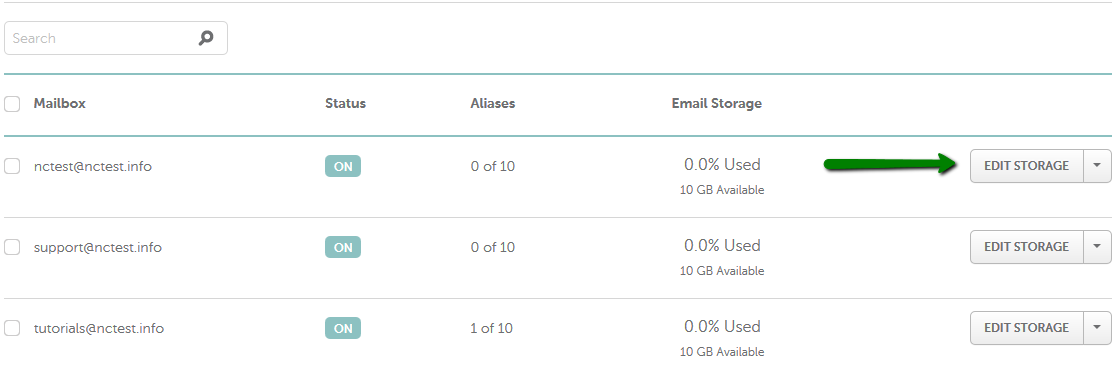
Task: Toggle the ON status for tutorials@nctest.info
Action: (x=343, y=328)
